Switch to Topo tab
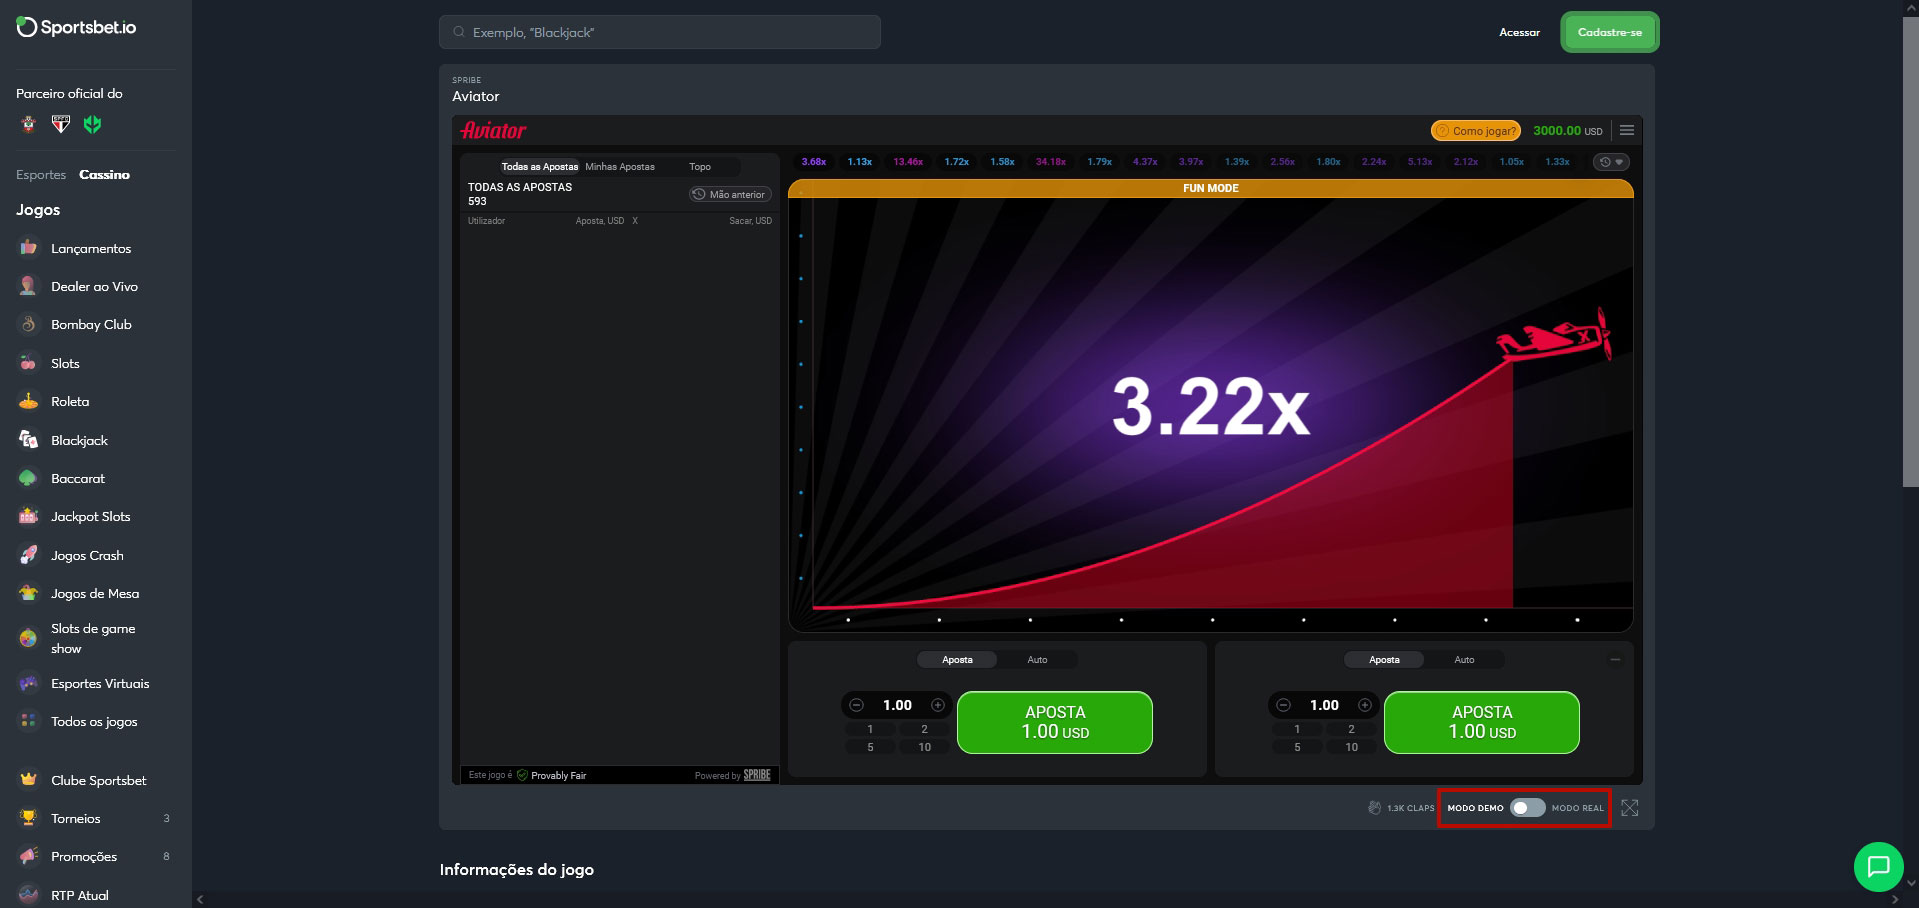1919x908 pixels. (700, 167)
